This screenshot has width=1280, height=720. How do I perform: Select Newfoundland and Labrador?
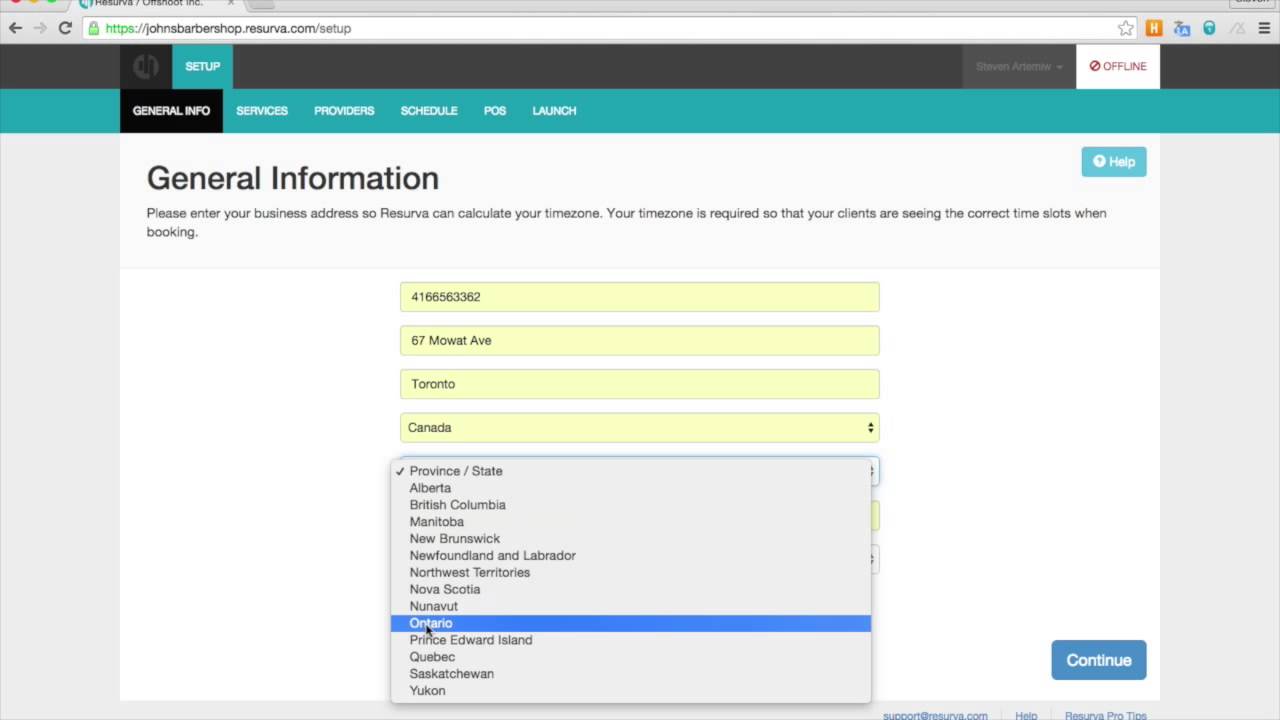[x=631, y=556]
